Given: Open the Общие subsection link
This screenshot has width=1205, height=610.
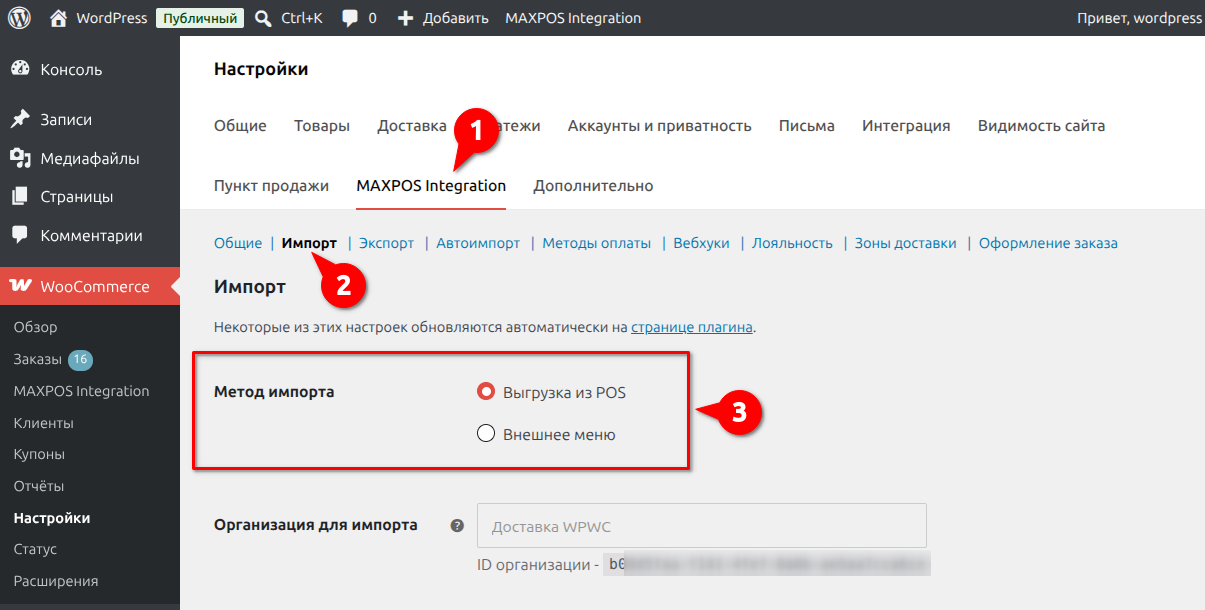Looking at the screenshot, I should (x=238, y=243).
